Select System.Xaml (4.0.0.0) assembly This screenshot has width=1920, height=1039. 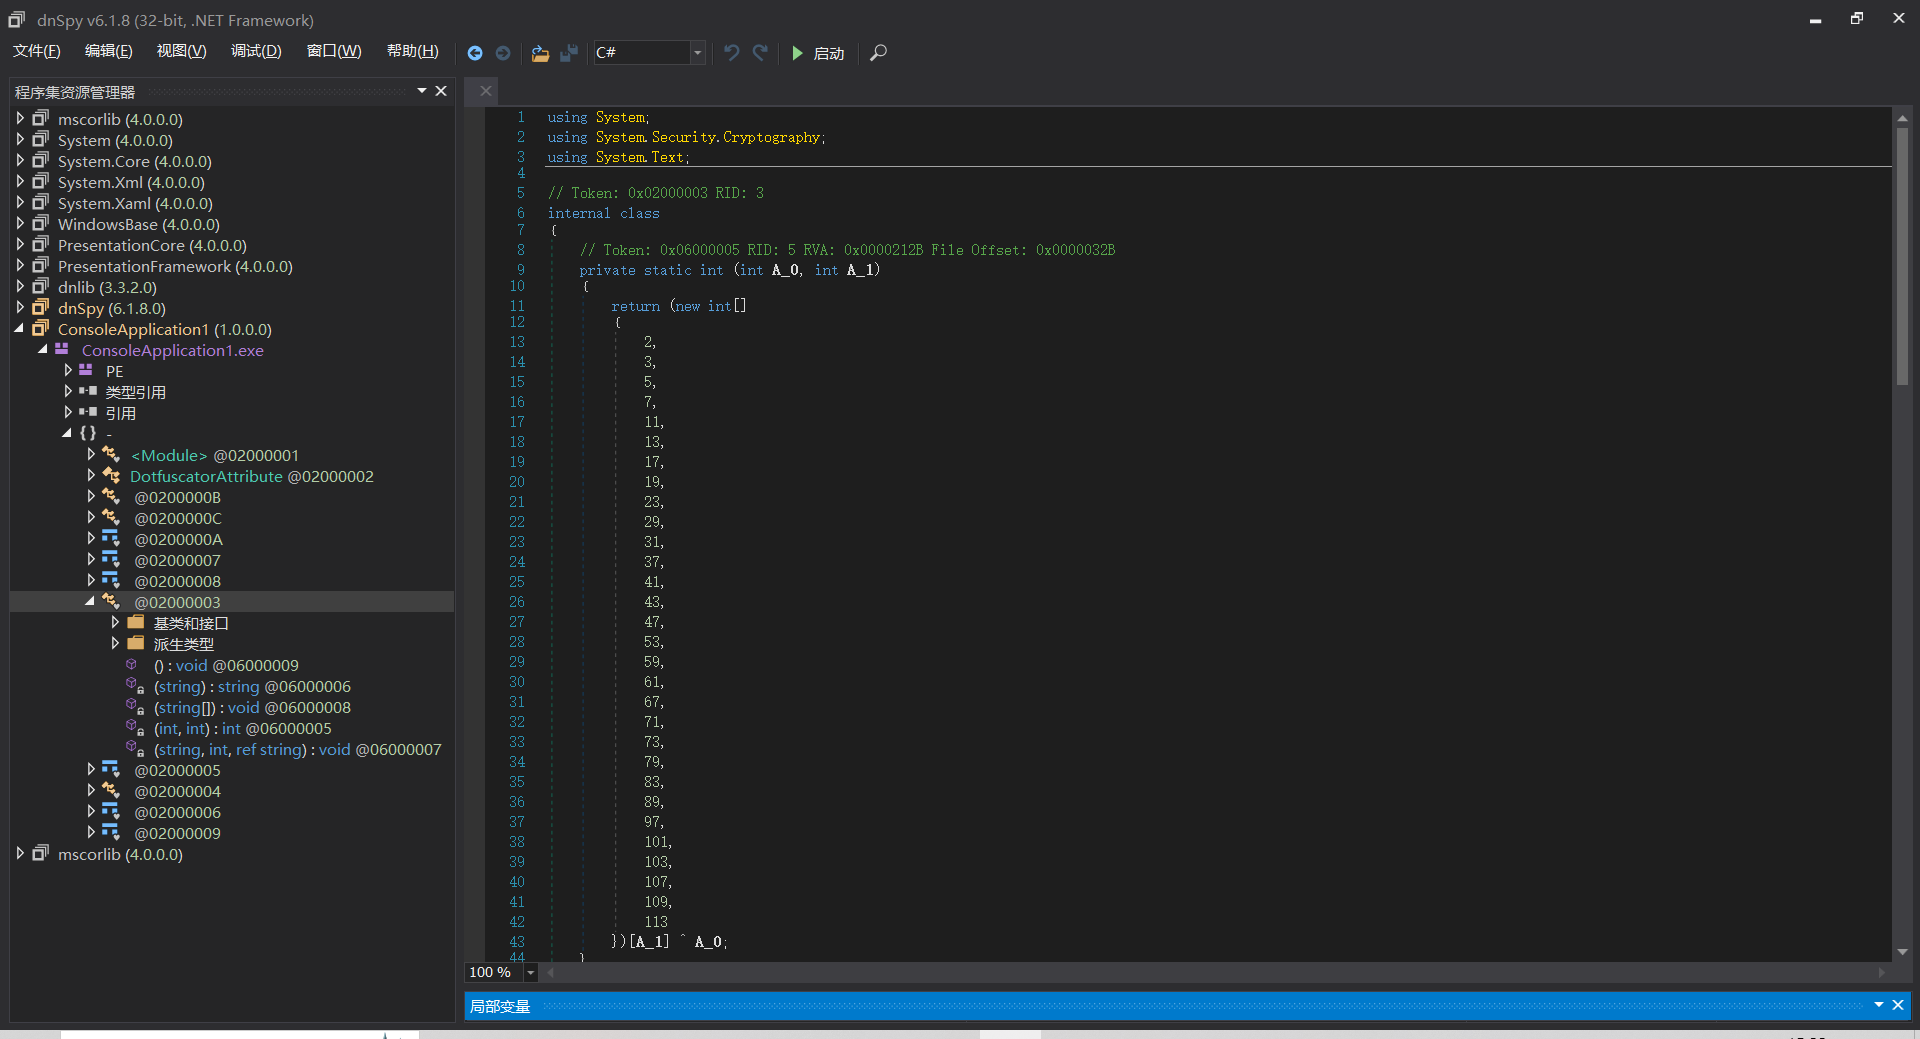pyautogui.click(x=135, y=203)
